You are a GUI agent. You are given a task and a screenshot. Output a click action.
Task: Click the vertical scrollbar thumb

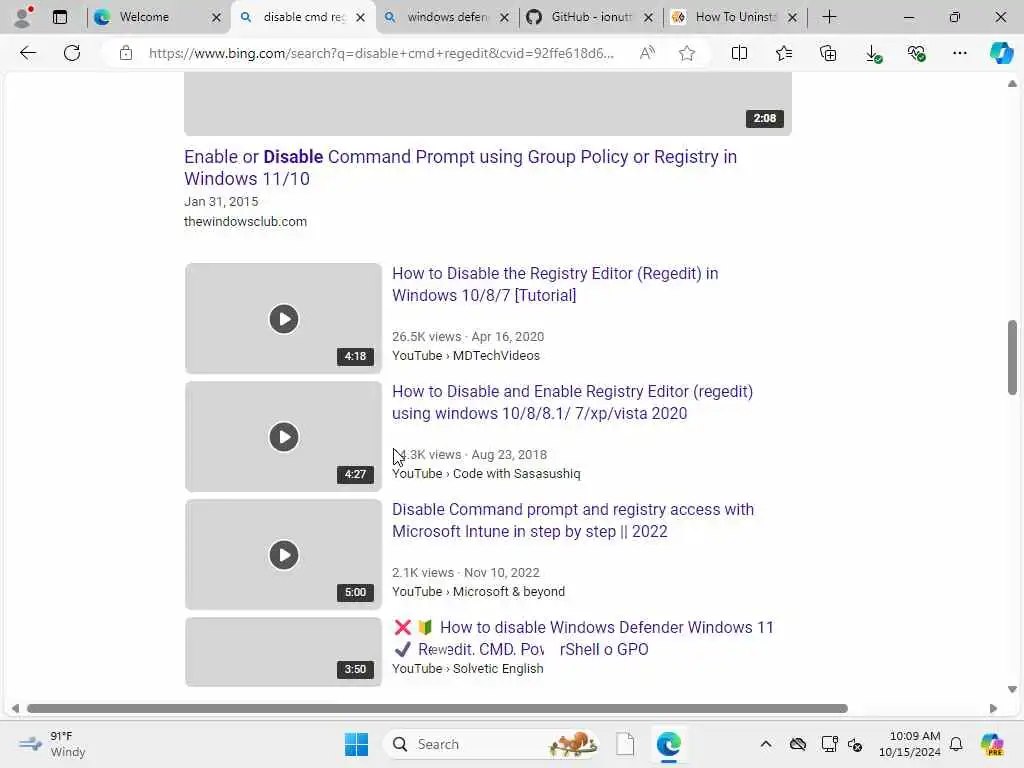(x=1012, y=357)
